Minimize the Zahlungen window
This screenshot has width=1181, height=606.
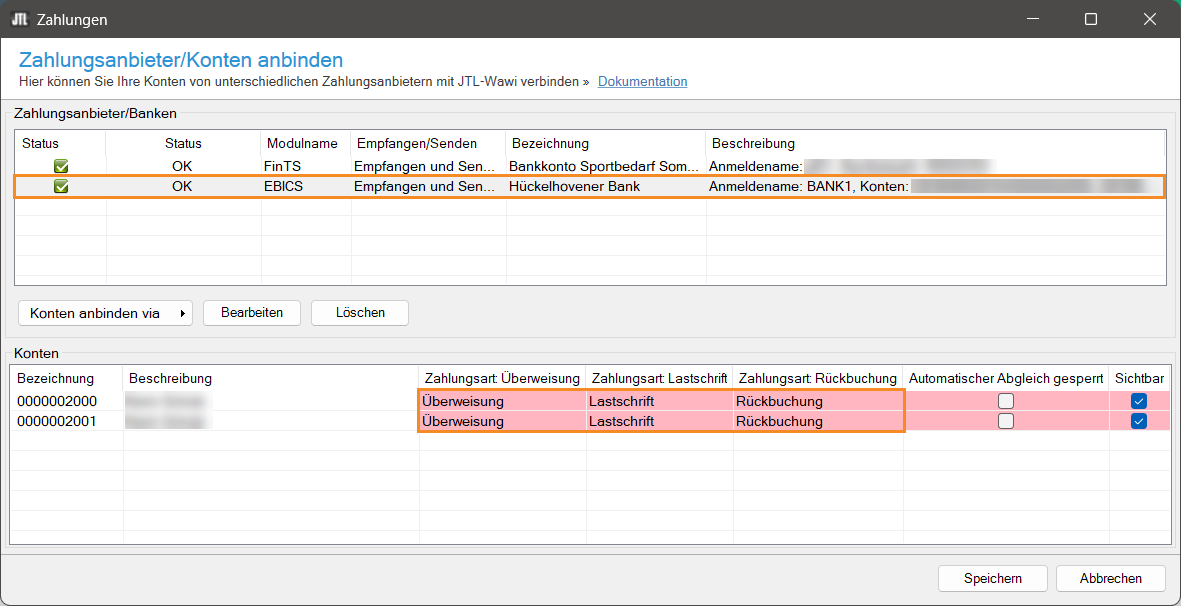[x=1035, y=19]
